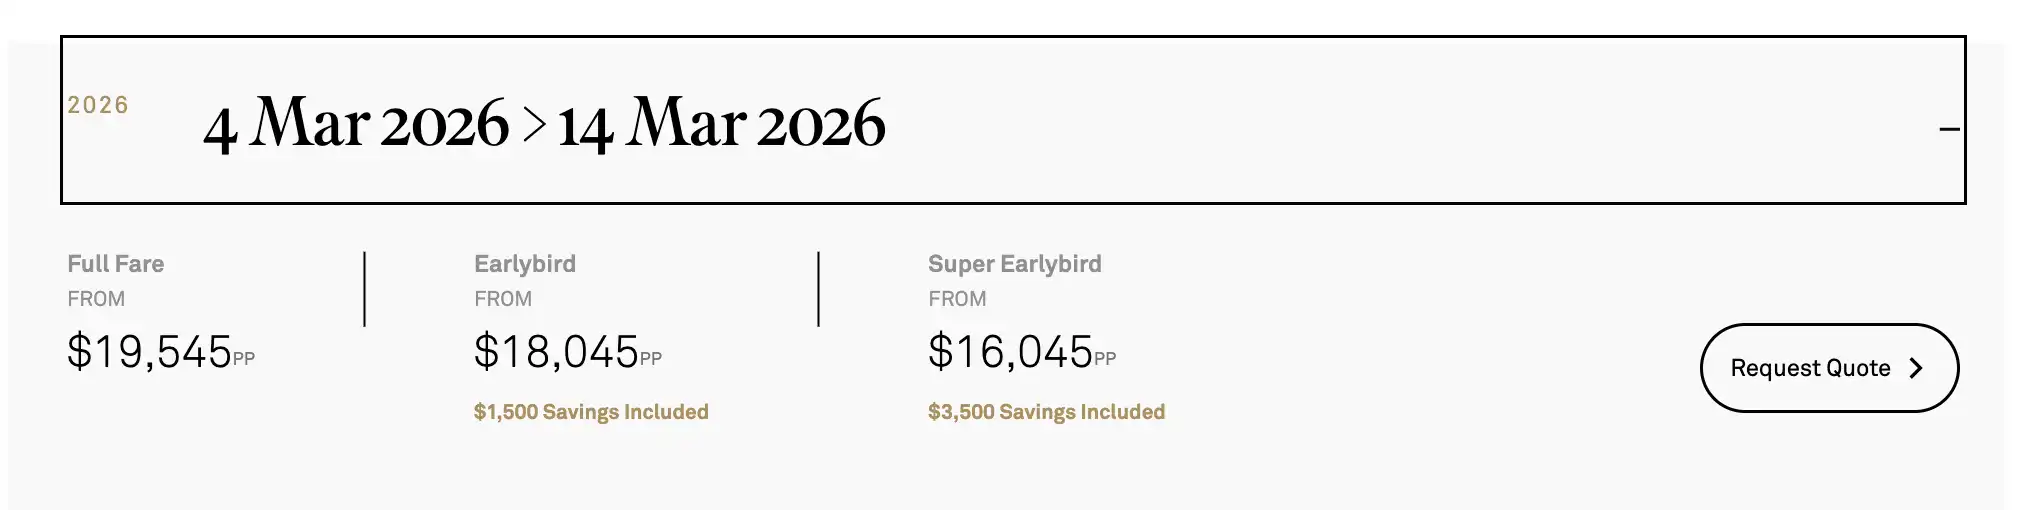Click the $19,545 Full Fare price
The width and height of the screenshot is (2028, 510).
pos(150,352)
